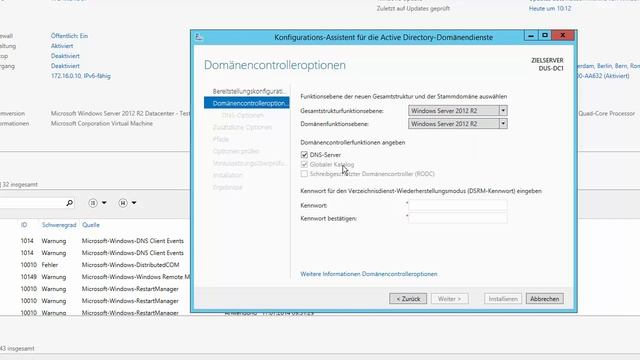Click the Zurück button
The height and width of the screenshot is (360, 640).
(408, 299)
